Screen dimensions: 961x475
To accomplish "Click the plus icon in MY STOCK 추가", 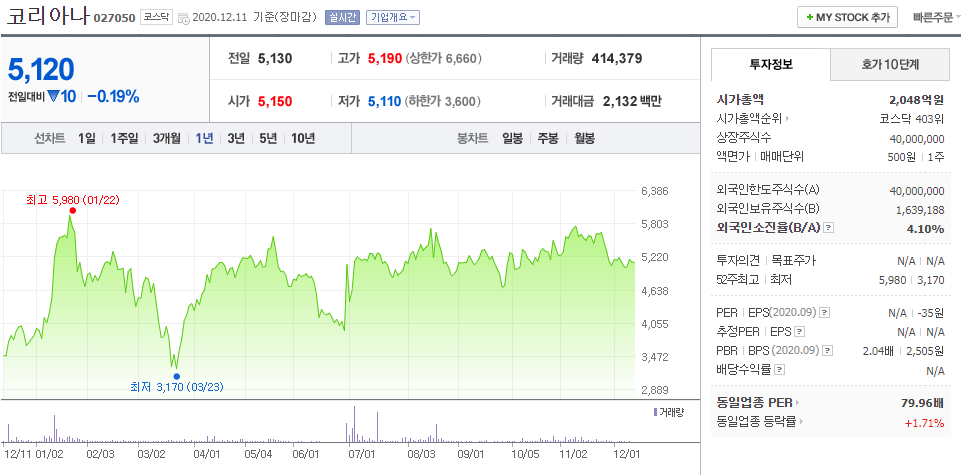I will point(810,18).
